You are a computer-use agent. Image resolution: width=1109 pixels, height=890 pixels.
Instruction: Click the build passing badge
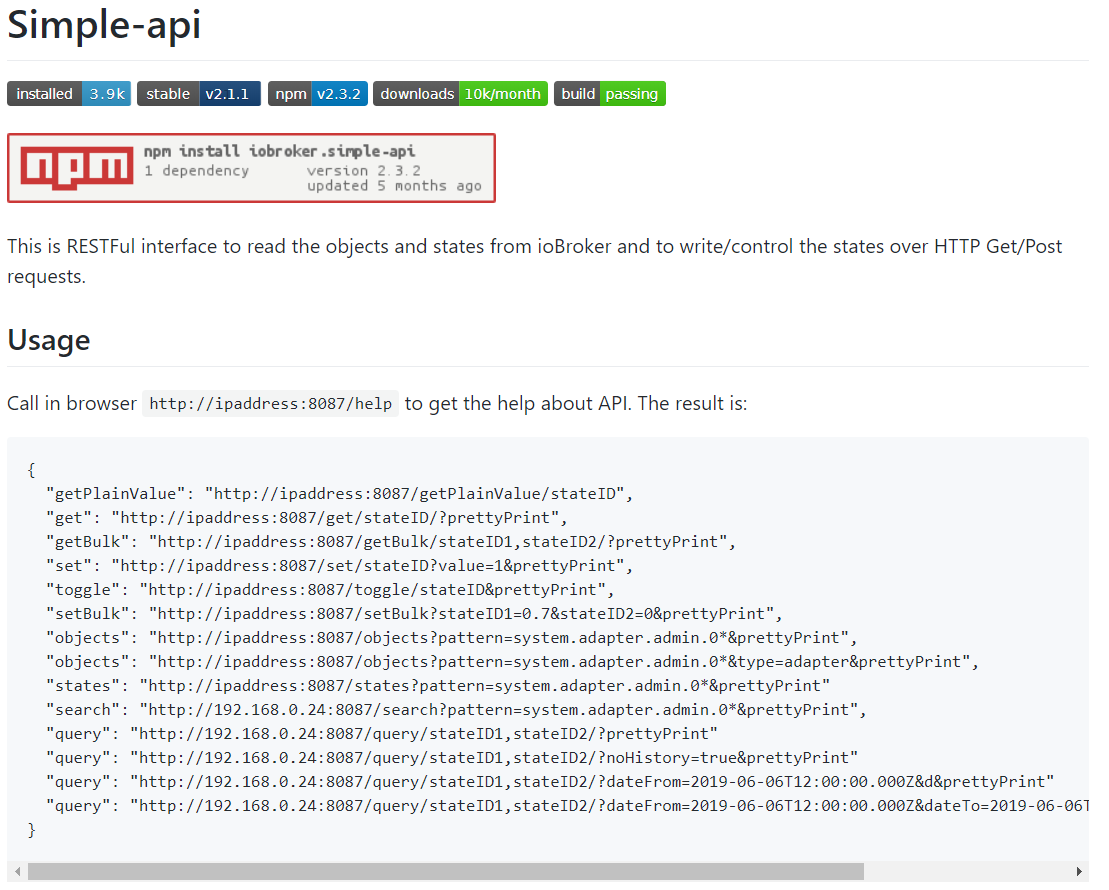click(610, 94)
